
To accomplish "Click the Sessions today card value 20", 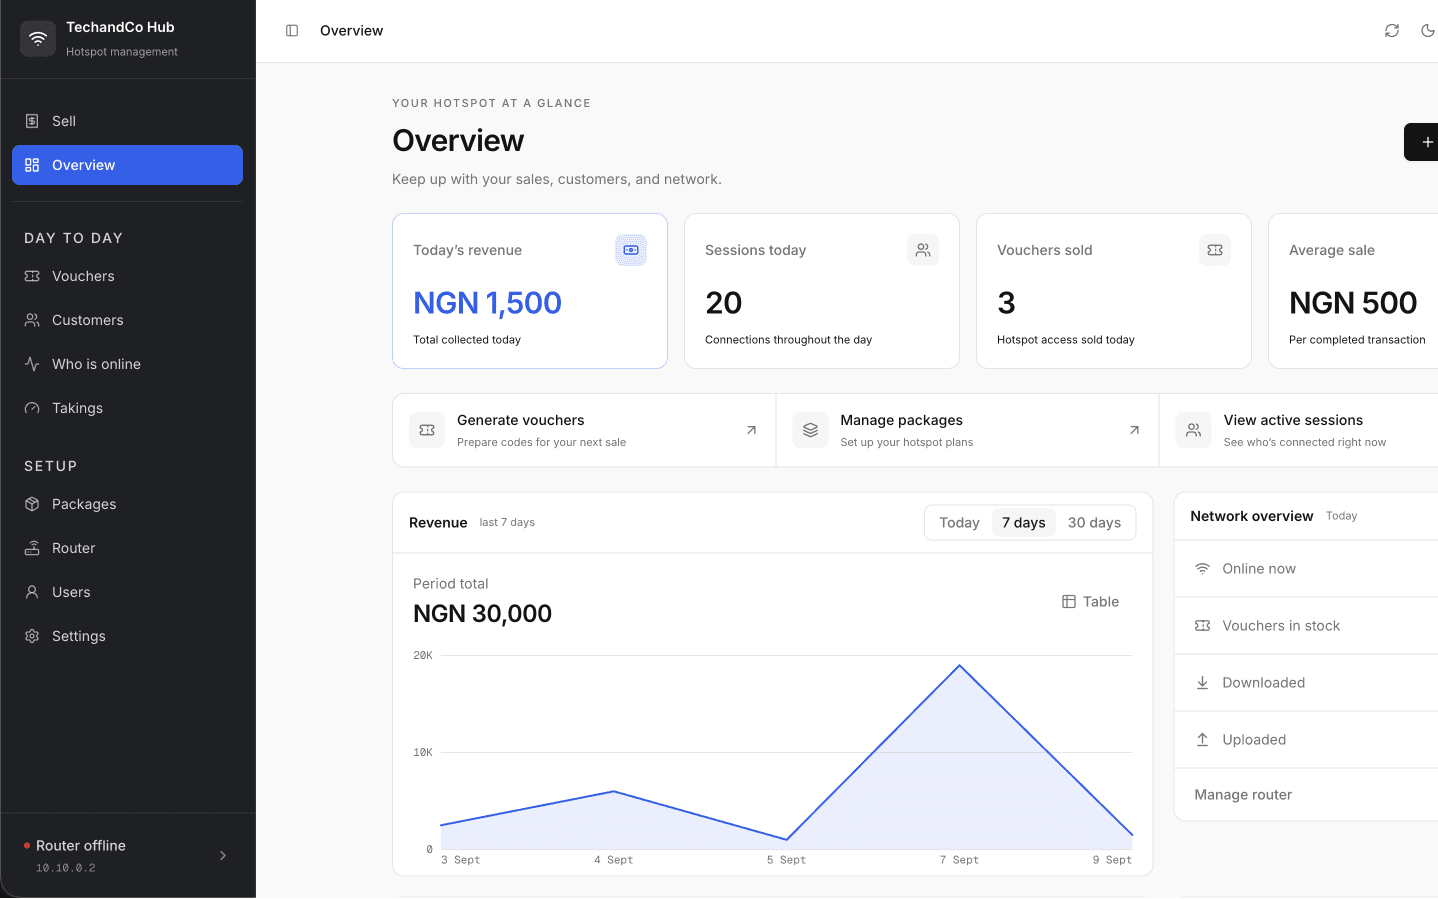I will [x=723, y=303].
